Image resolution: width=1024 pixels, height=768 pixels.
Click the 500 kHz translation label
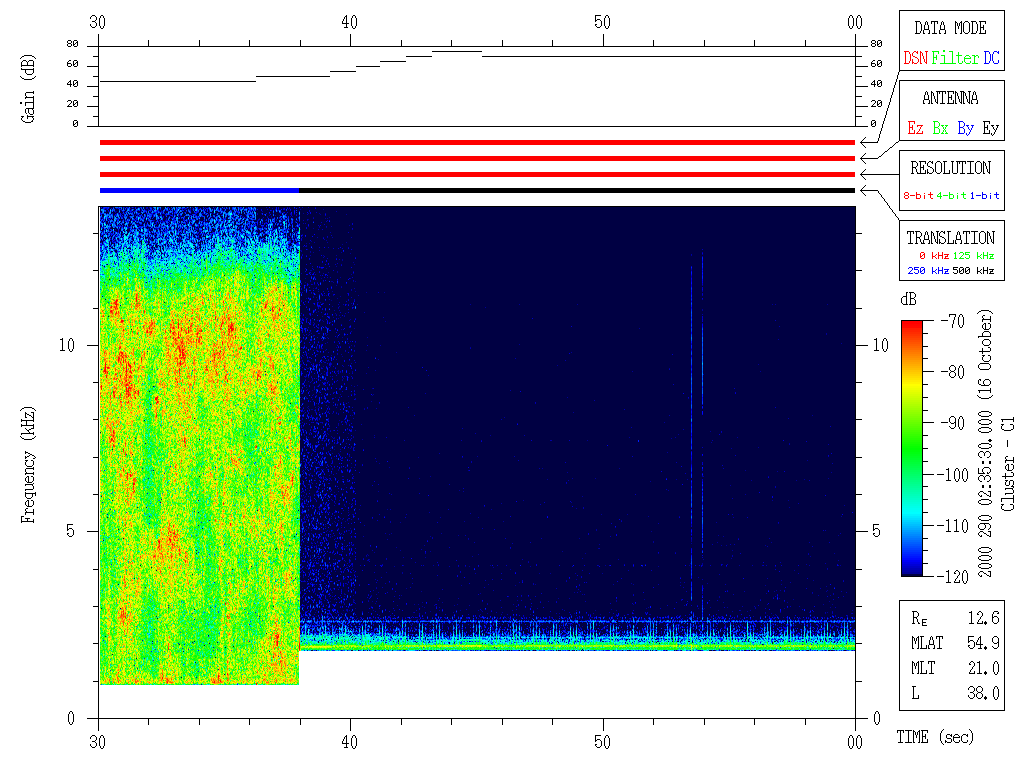coord(973,271)
